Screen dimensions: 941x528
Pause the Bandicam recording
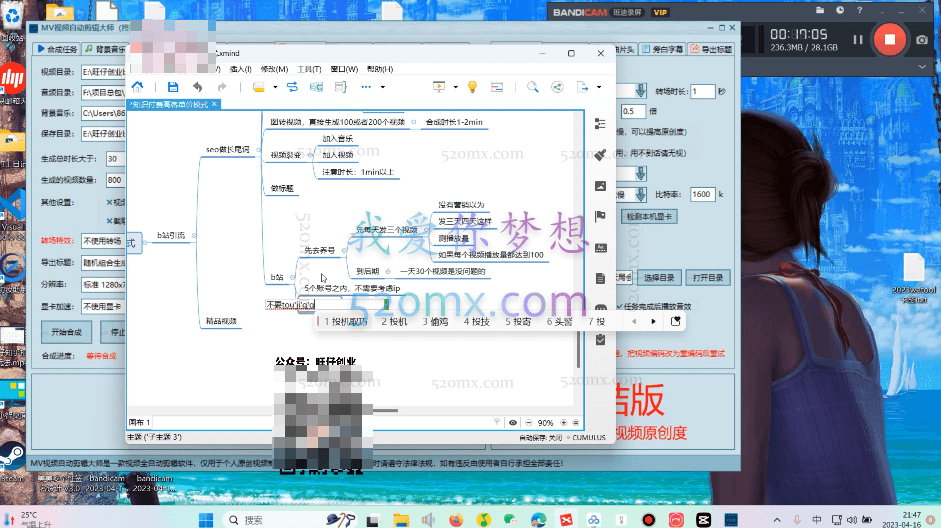tap(858, 40)
